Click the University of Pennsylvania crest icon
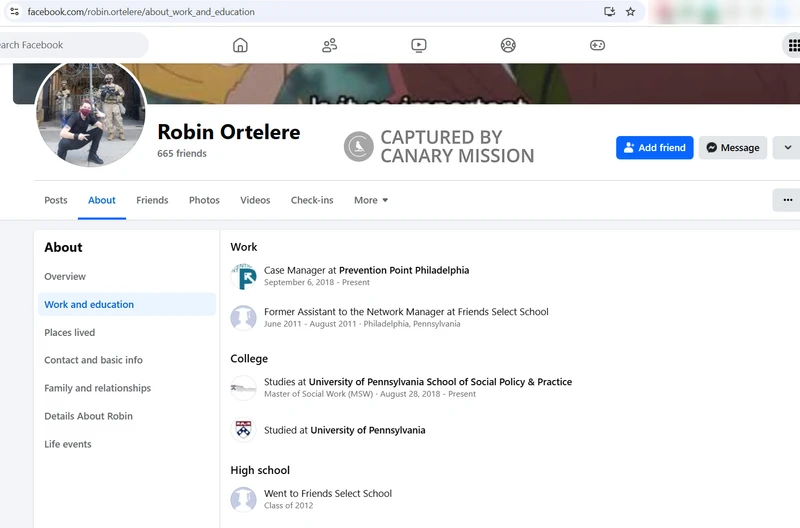 (243, 430)
